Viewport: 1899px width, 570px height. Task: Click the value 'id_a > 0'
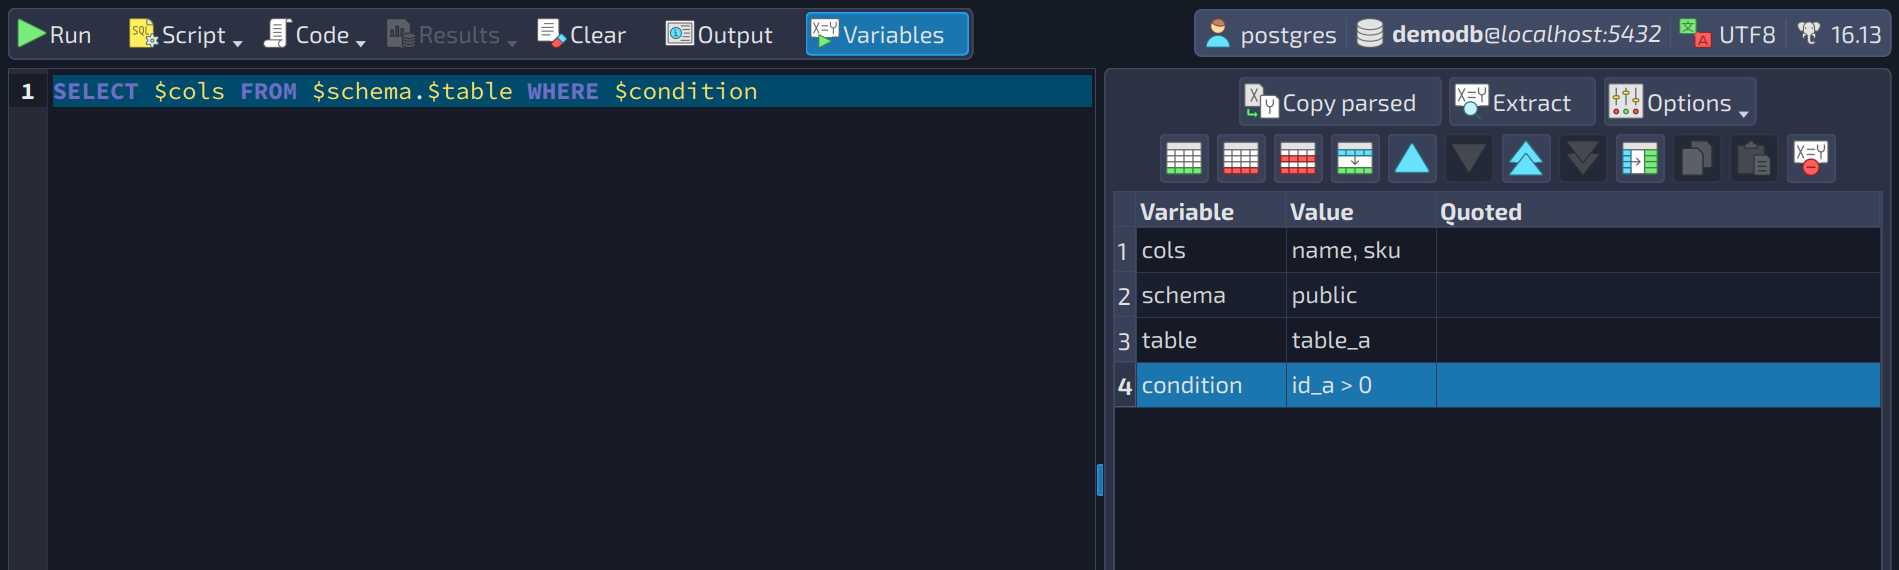tap(1361, 385)
